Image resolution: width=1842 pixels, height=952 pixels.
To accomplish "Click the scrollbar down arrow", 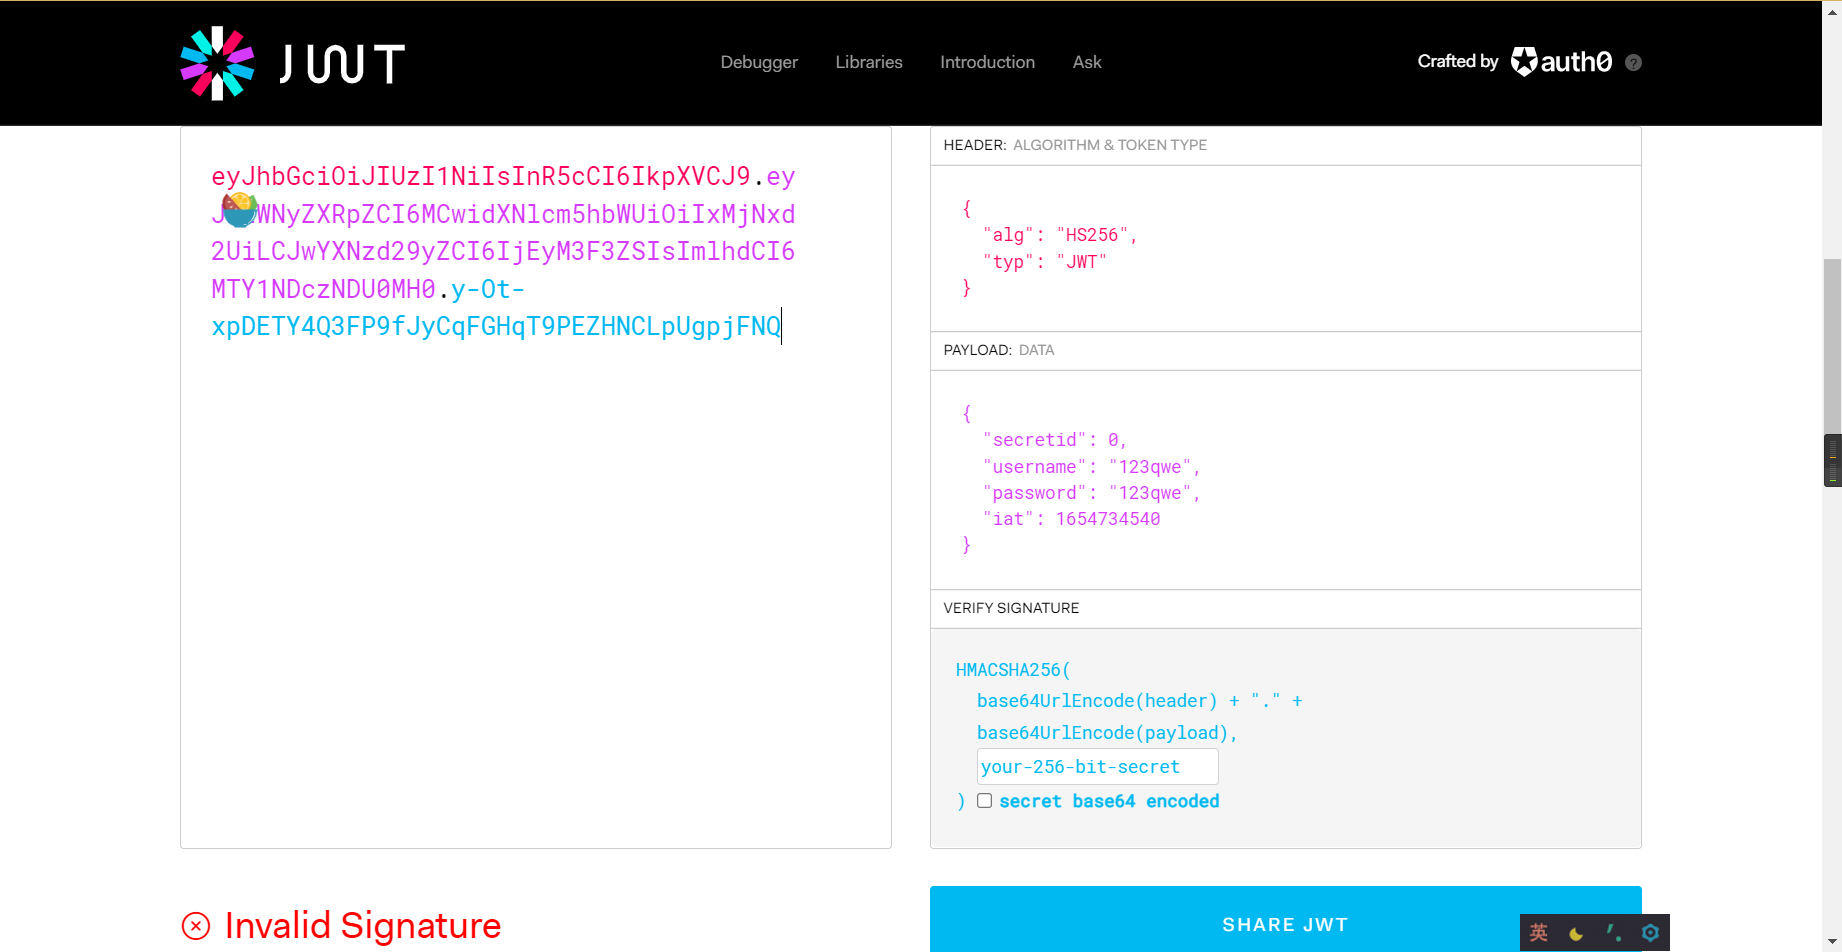I will pos(1832,941).
